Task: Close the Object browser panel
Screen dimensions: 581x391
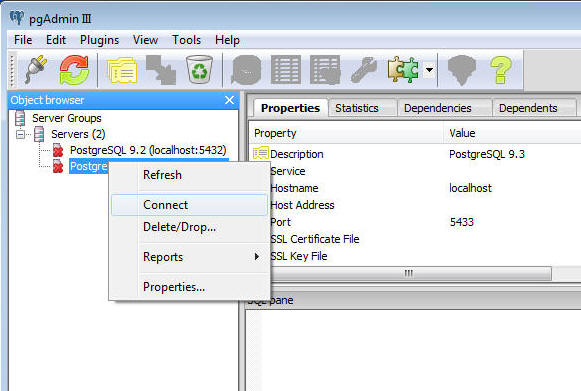Action: 230,100
